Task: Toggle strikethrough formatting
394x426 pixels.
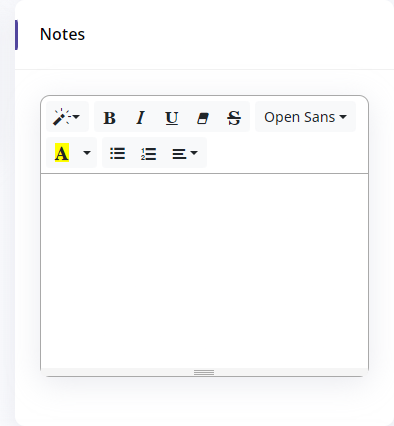Action: click(234, 117)
